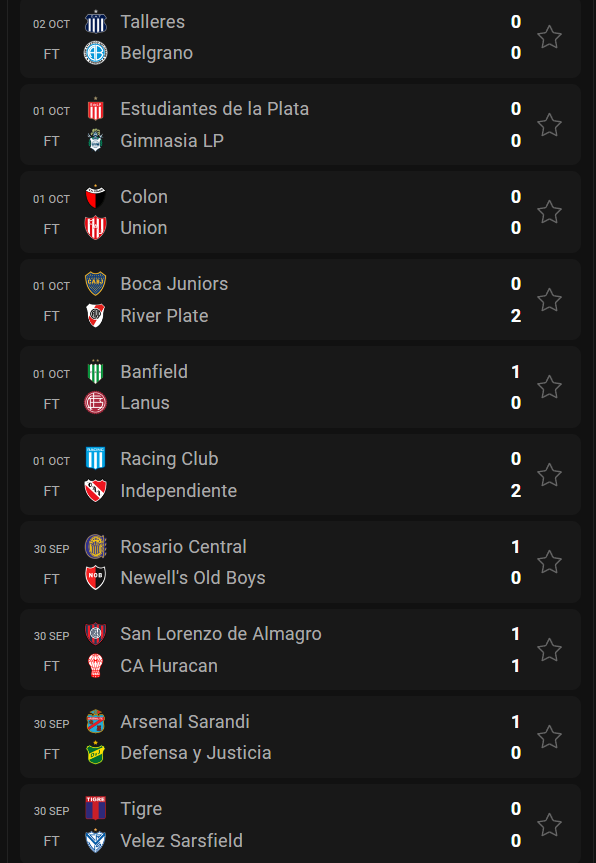This screenshot has width=596, height=863.
Task: Click the Velez Sarsfield crest
Action: tap(95, 841)
